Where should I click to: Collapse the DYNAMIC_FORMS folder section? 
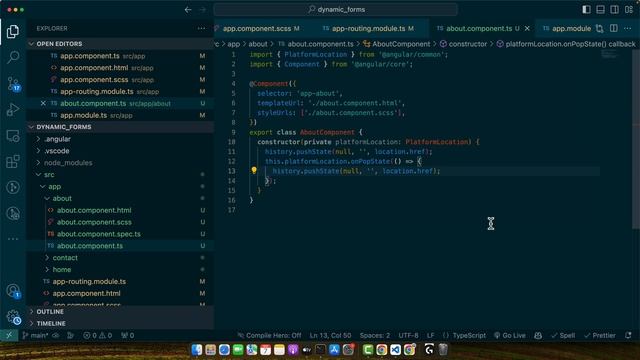[120, 127]
